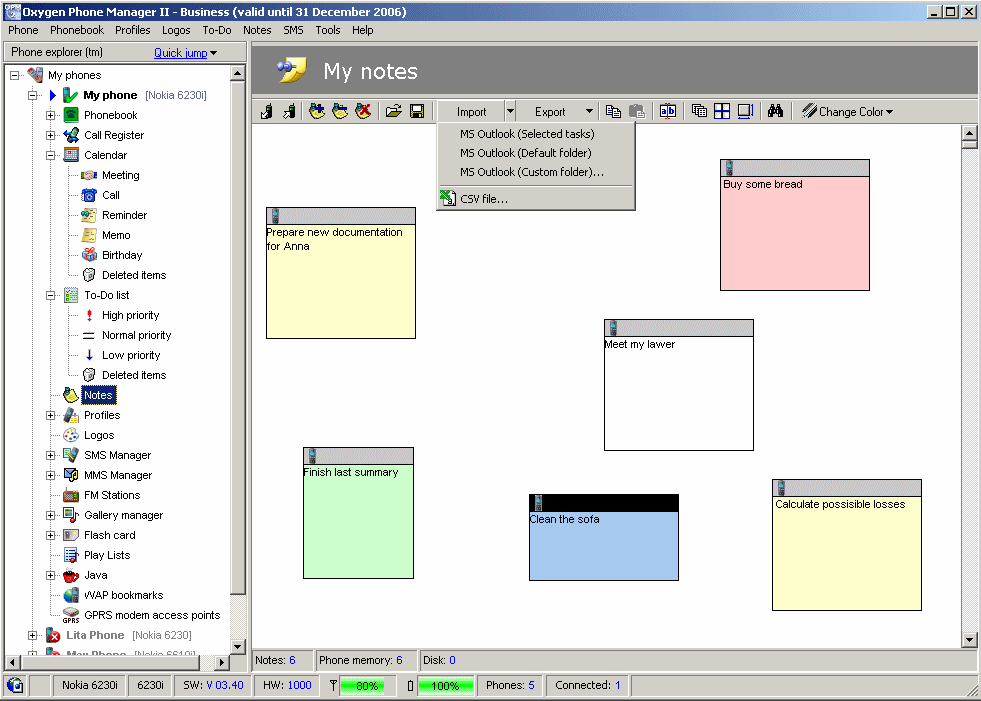981x701 pixels.
Task: Select MS Outlook (Default folder) import option
Action: click(526, 153)
